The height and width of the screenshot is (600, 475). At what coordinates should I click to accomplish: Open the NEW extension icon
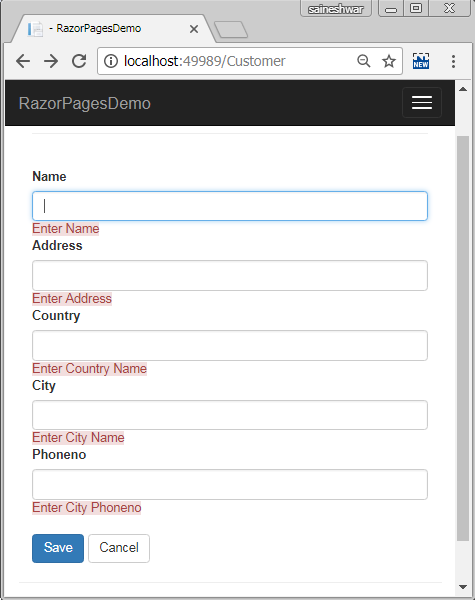tap(421, 61)
